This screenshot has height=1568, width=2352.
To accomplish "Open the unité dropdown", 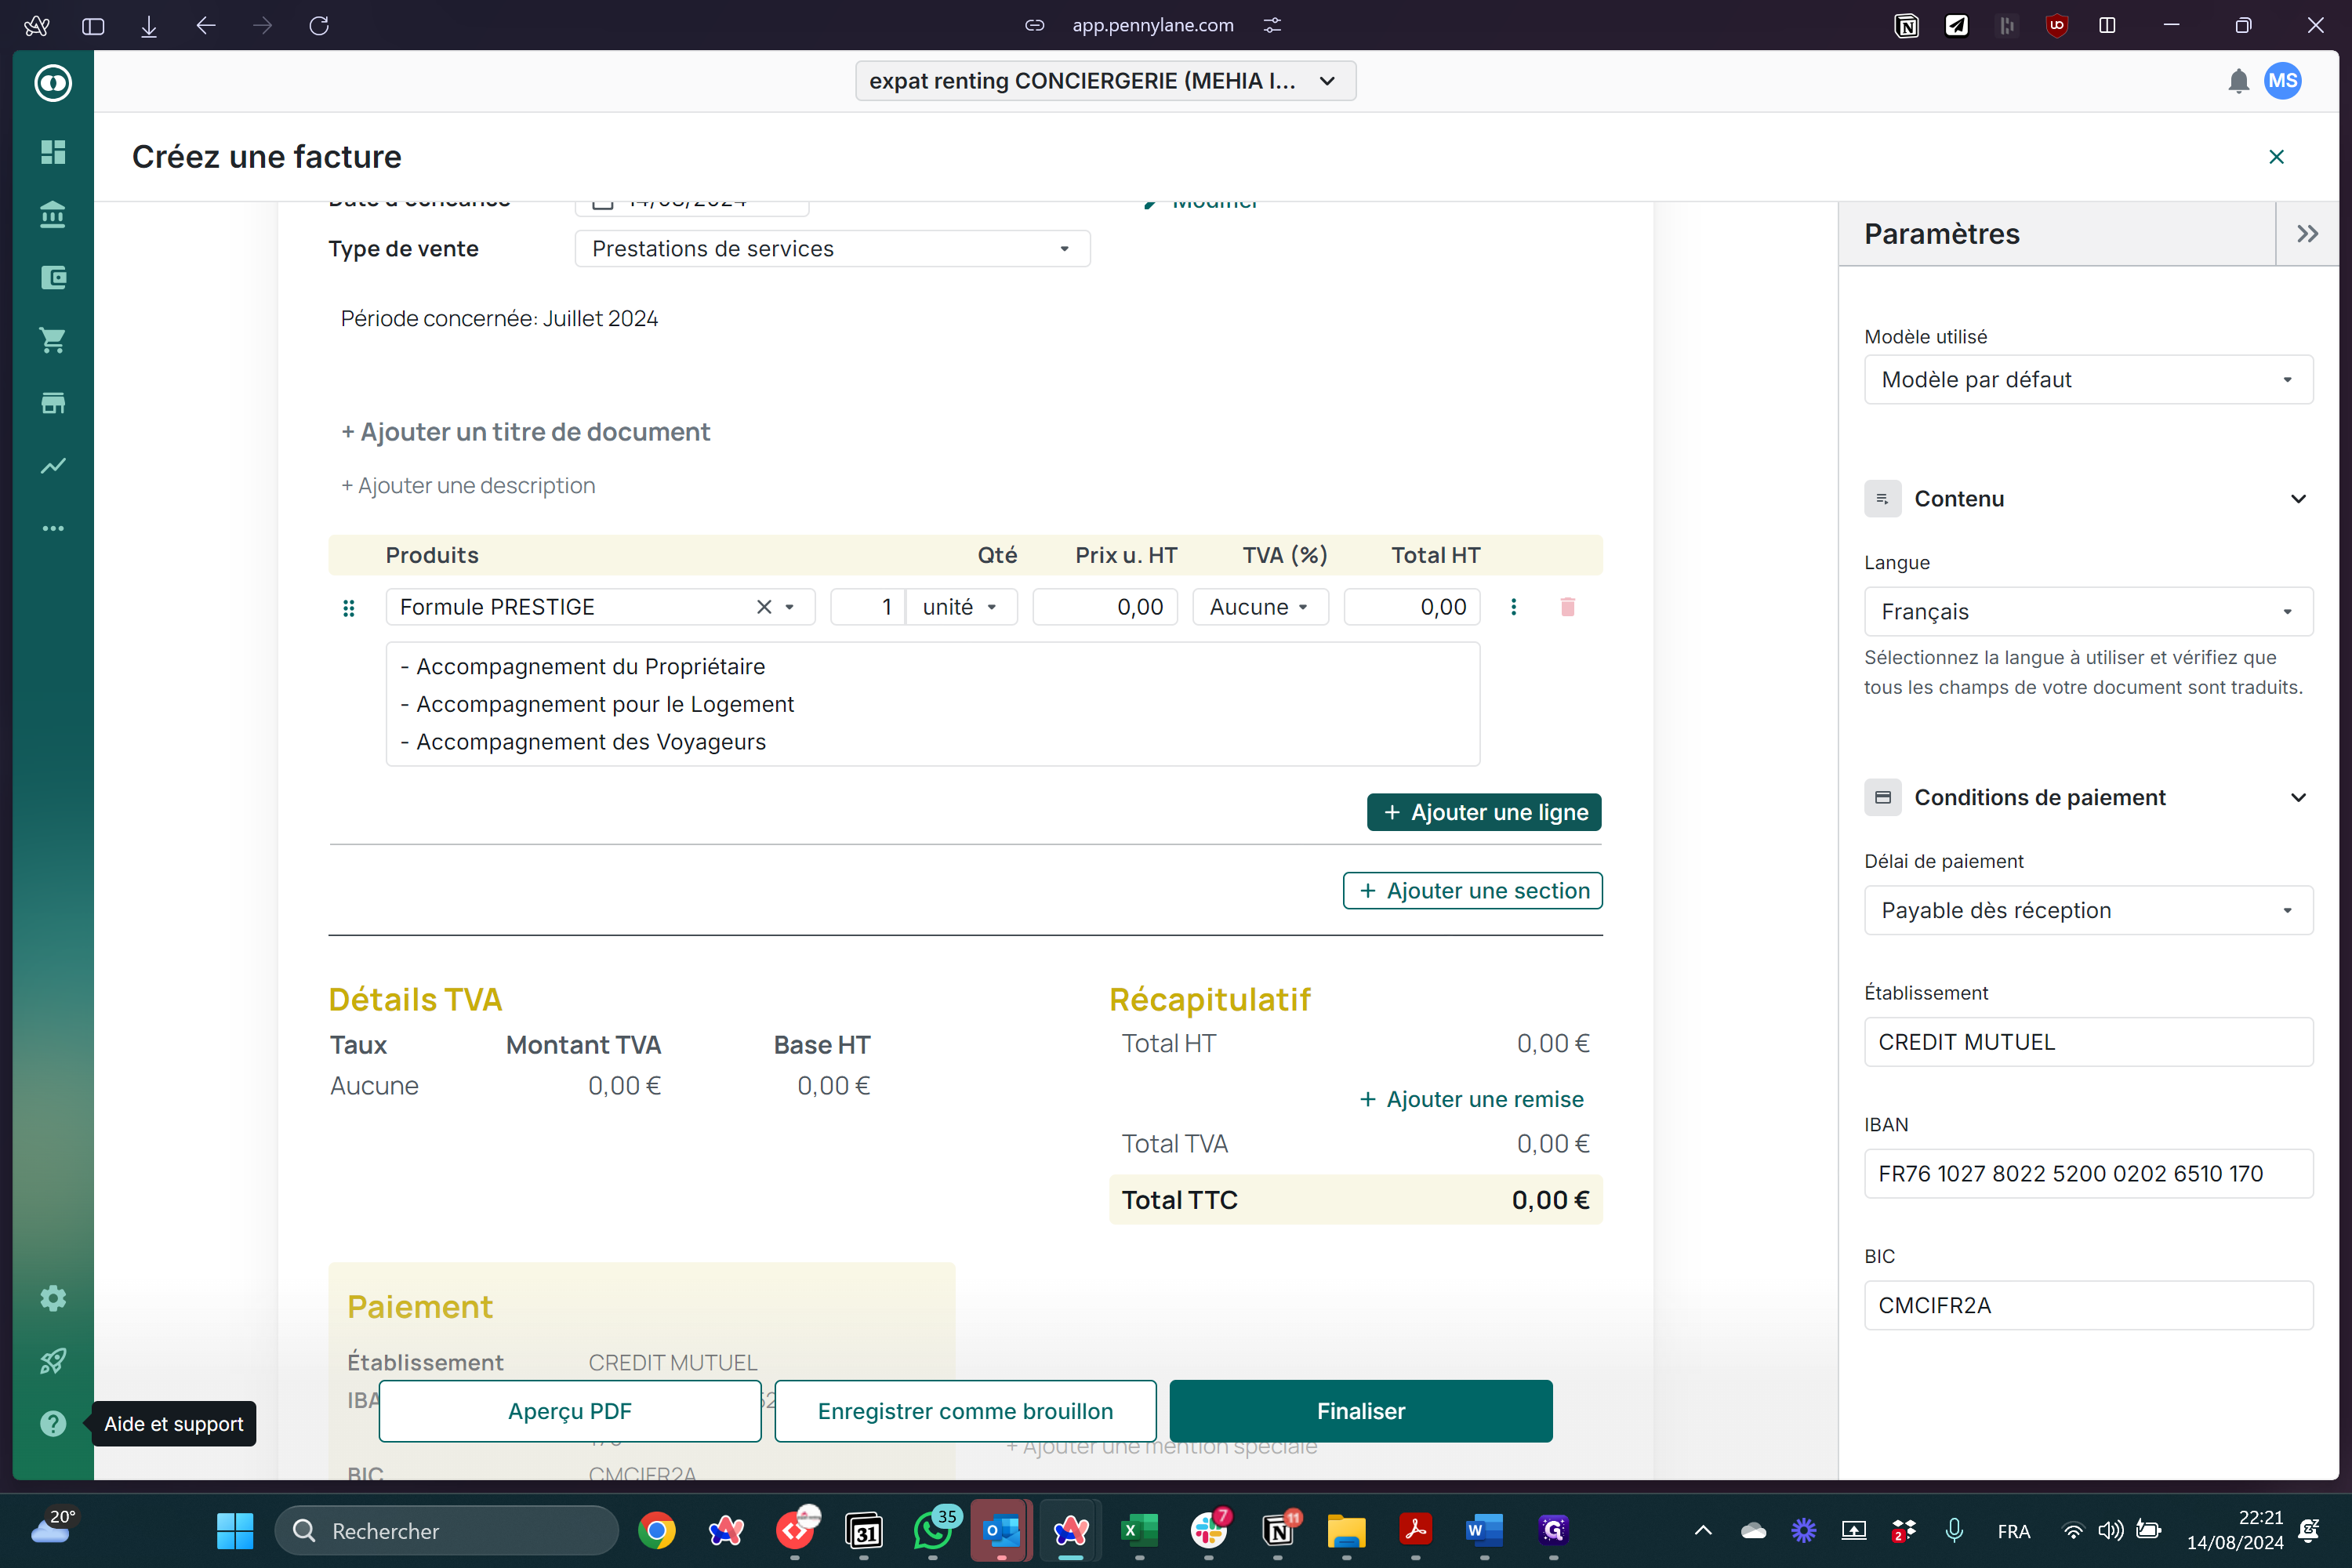I will (x=961, y=607).
